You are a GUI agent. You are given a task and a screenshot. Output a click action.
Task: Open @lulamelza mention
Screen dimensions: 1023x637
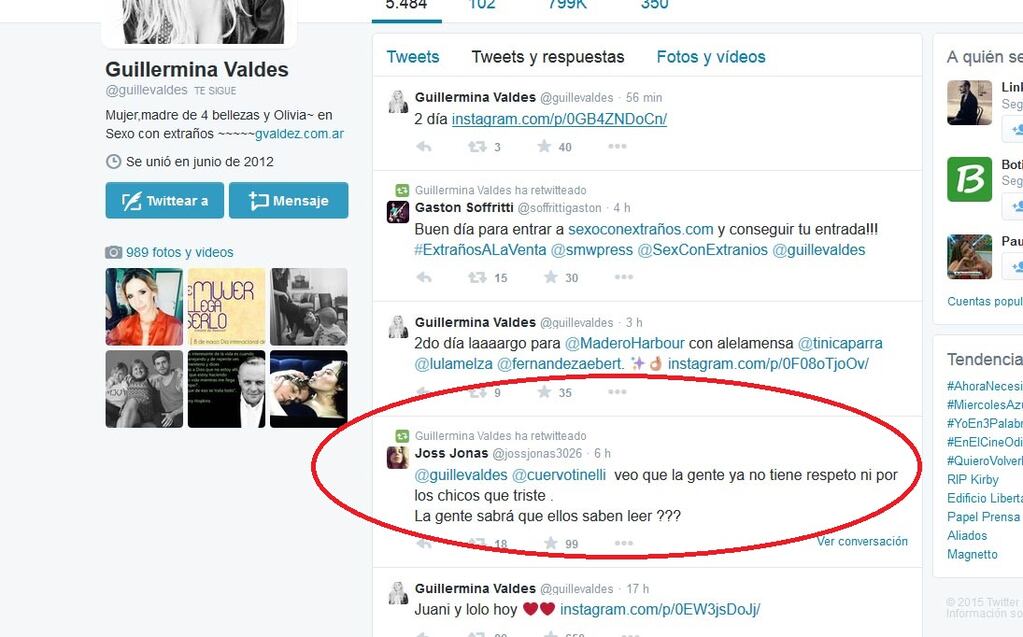(x=453, y=364)
